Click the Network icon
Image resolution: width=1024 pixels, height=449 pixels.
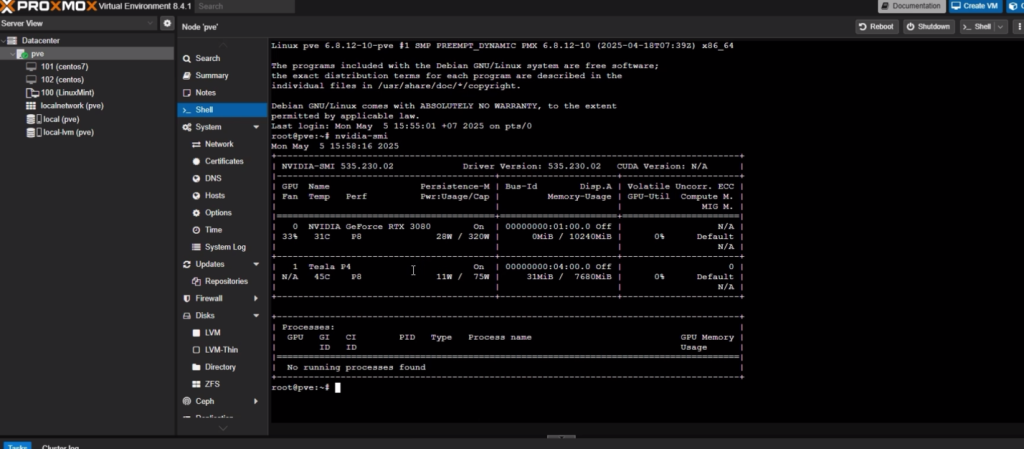[x=197, y=144]
